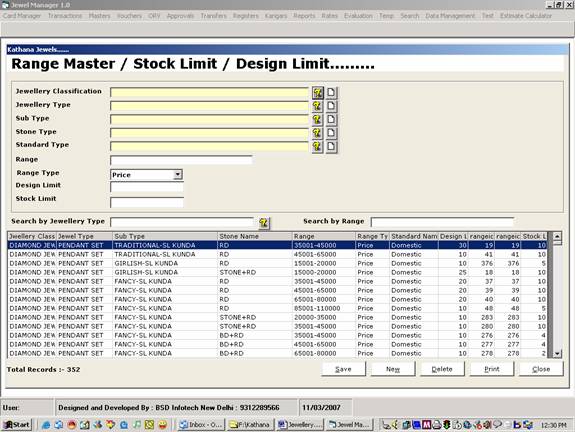This screenshot has height=432, width=575.
Task: Click the New button
Action: 393,369
